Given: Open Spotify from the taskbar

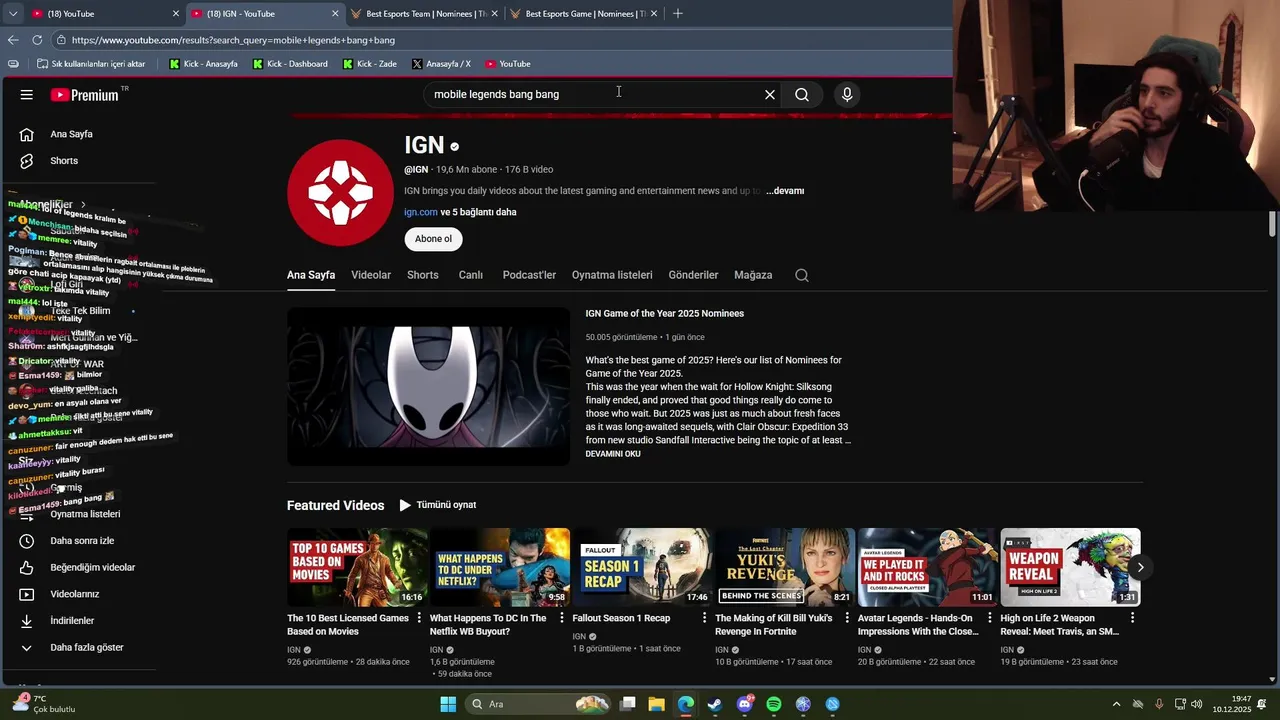Looking at the screenshot, I should pyautogui.click(x=774, y=704).
